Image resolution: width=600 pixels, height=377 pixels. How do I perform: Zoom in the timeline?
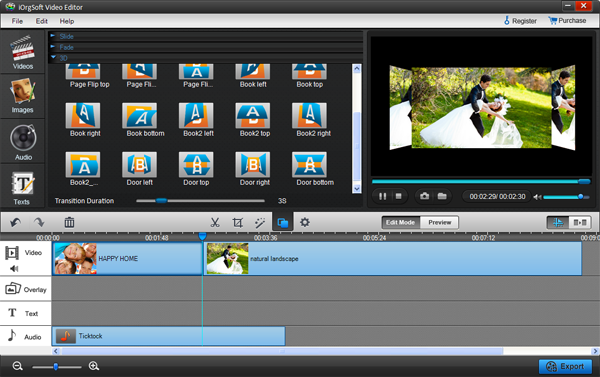(94, 366)
